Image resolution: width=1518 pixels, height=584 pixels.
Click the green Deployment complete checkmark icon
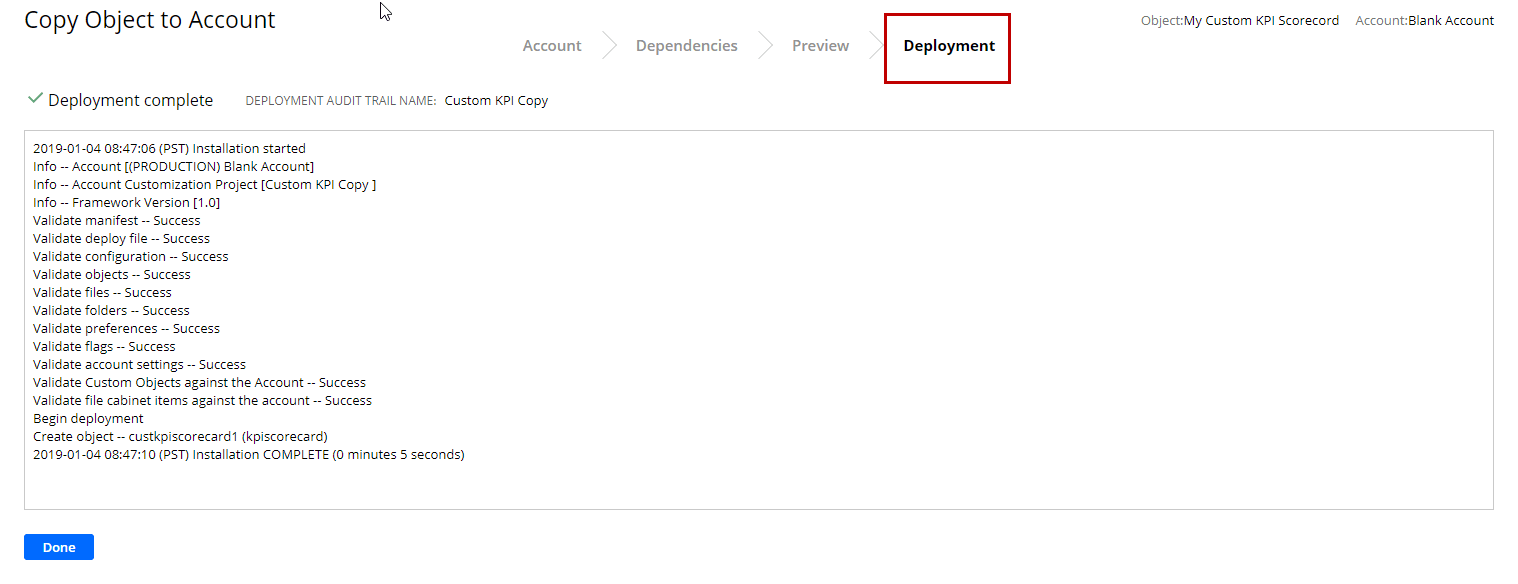pyautogui.click(x=36, y=99)
